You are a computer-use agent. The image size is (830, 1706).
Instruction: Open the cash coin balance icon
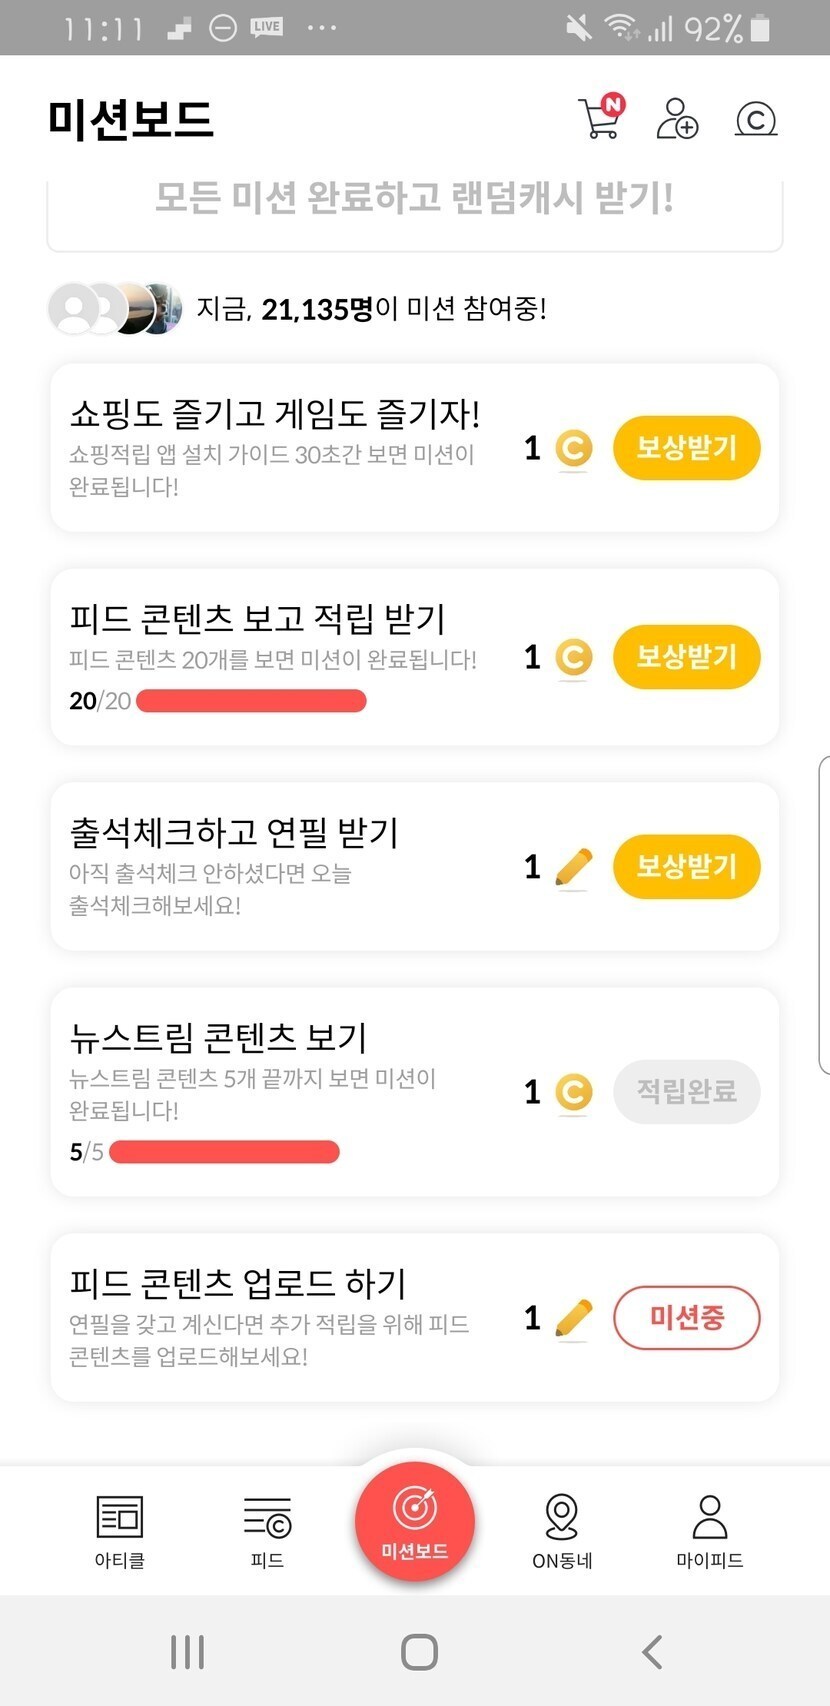756,119
